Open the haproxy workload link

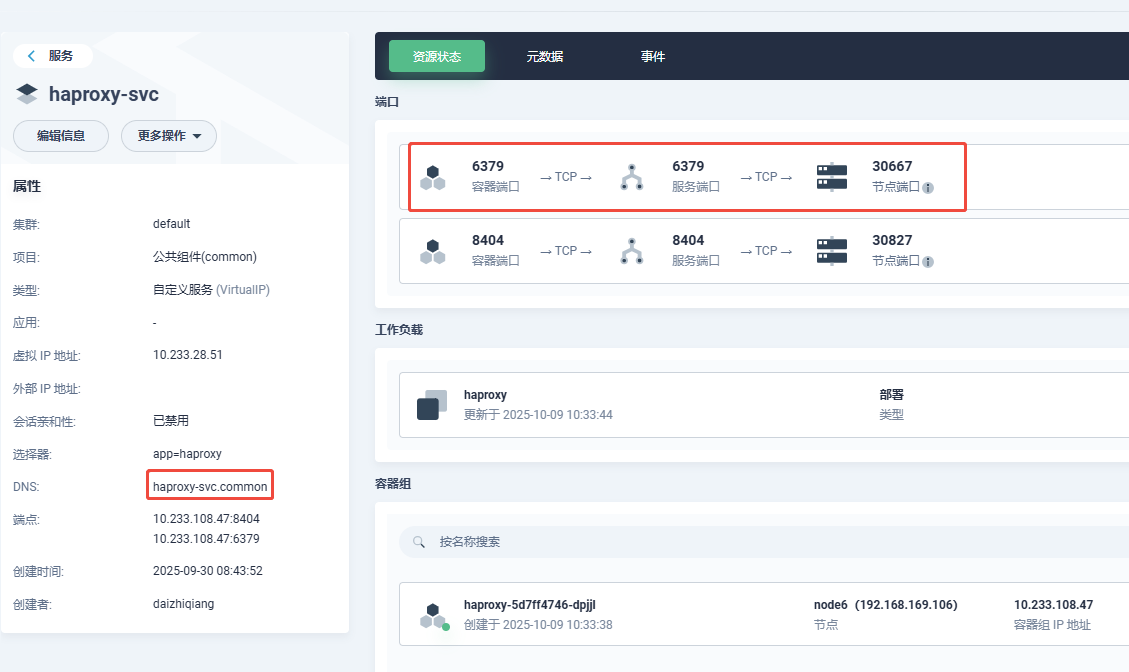coord(485,395)
